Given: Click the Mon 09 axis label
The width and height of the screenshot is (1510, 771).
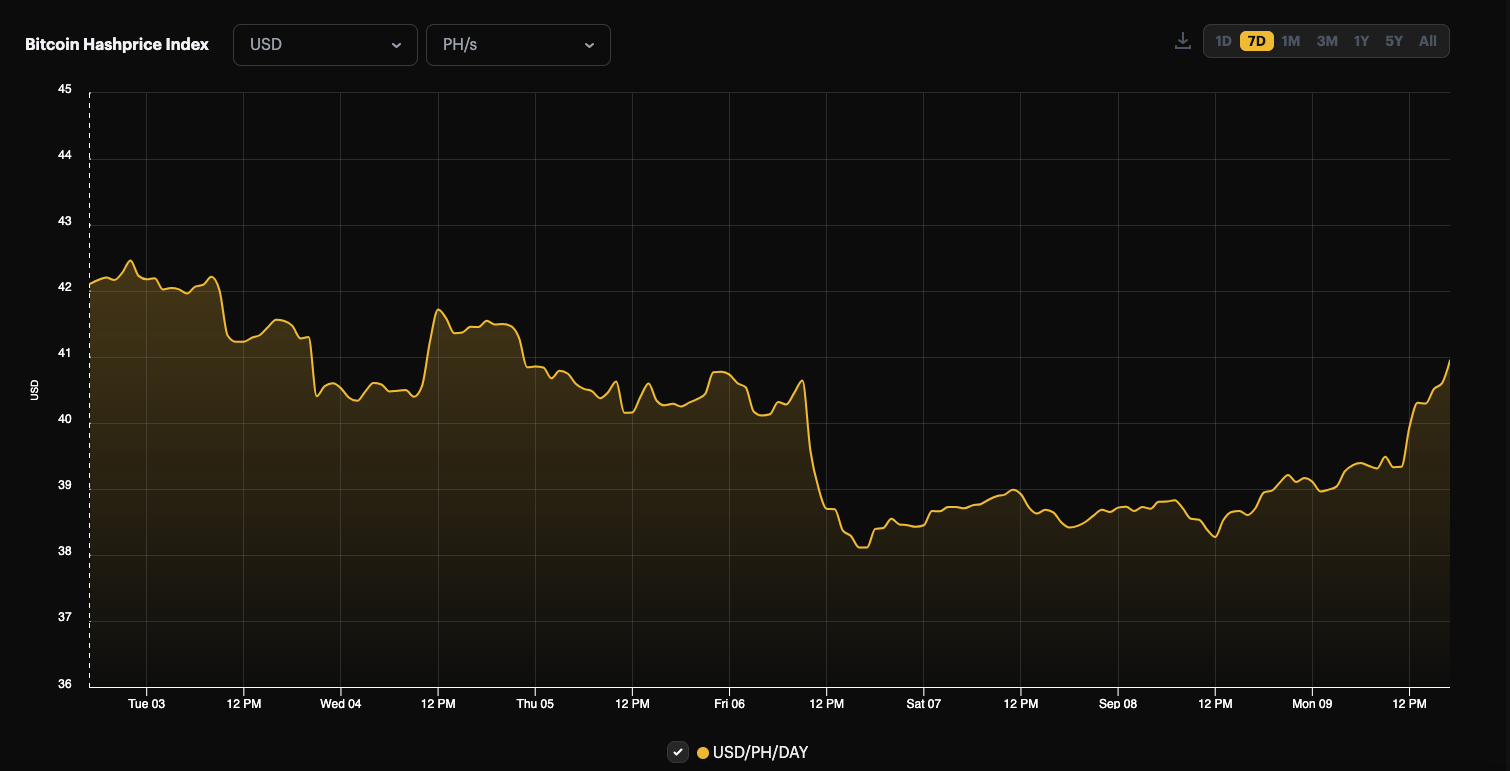Looking at the screenshot, I should click(x=1311, y=704).
